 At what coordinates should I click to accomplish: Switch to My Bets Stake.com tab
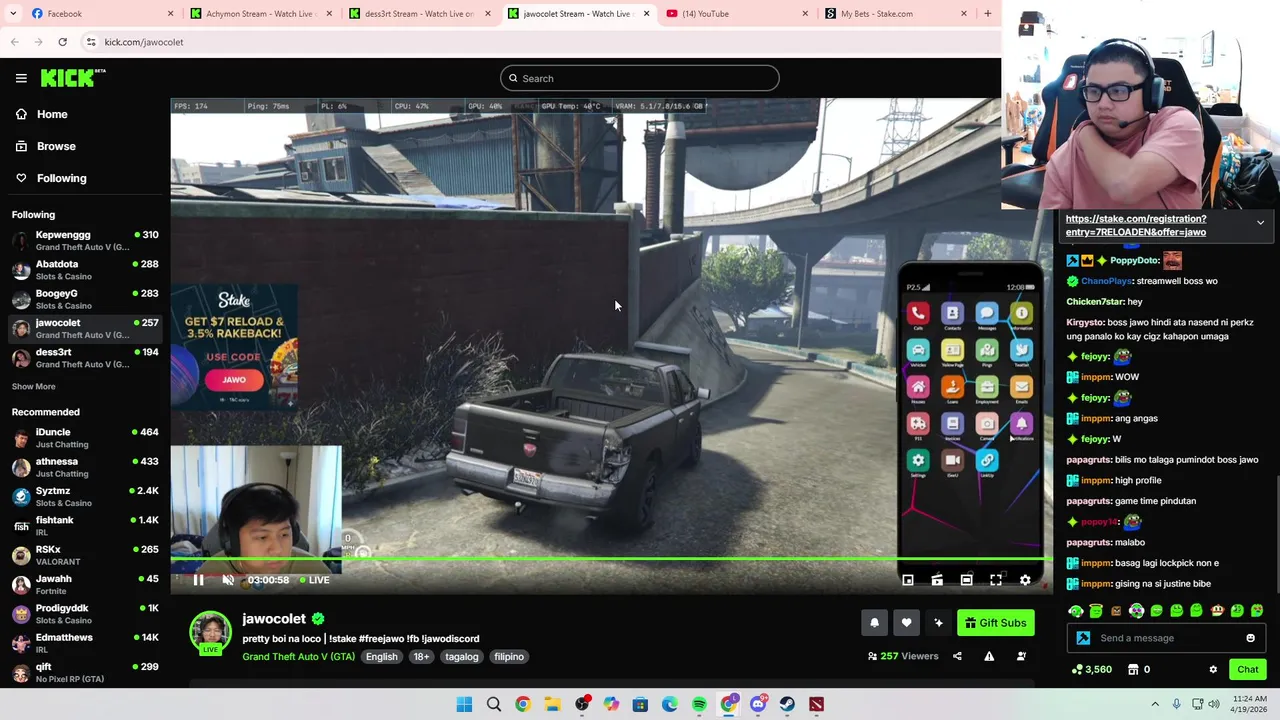(x=895, y=14)
